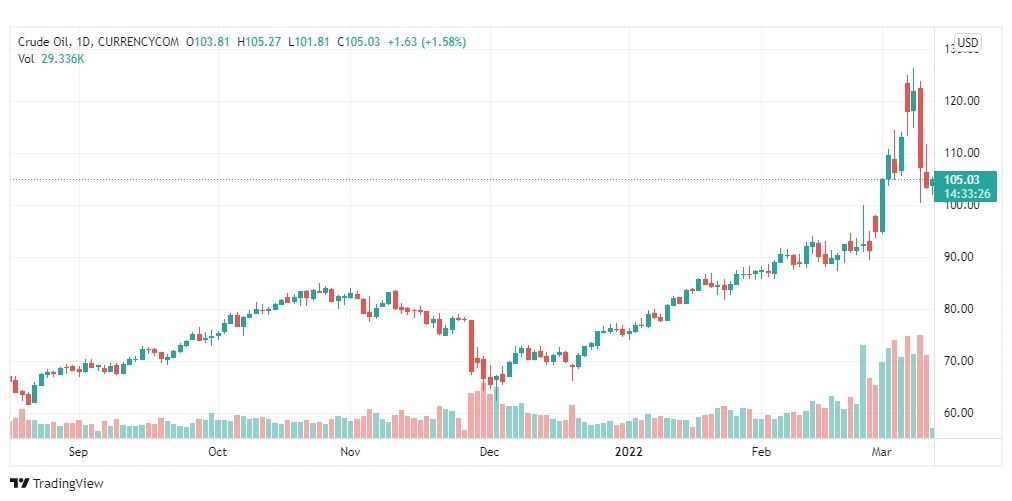
Task: Select the Mar label on time axis
Action: pyautogui.click(x=881, y=452)
